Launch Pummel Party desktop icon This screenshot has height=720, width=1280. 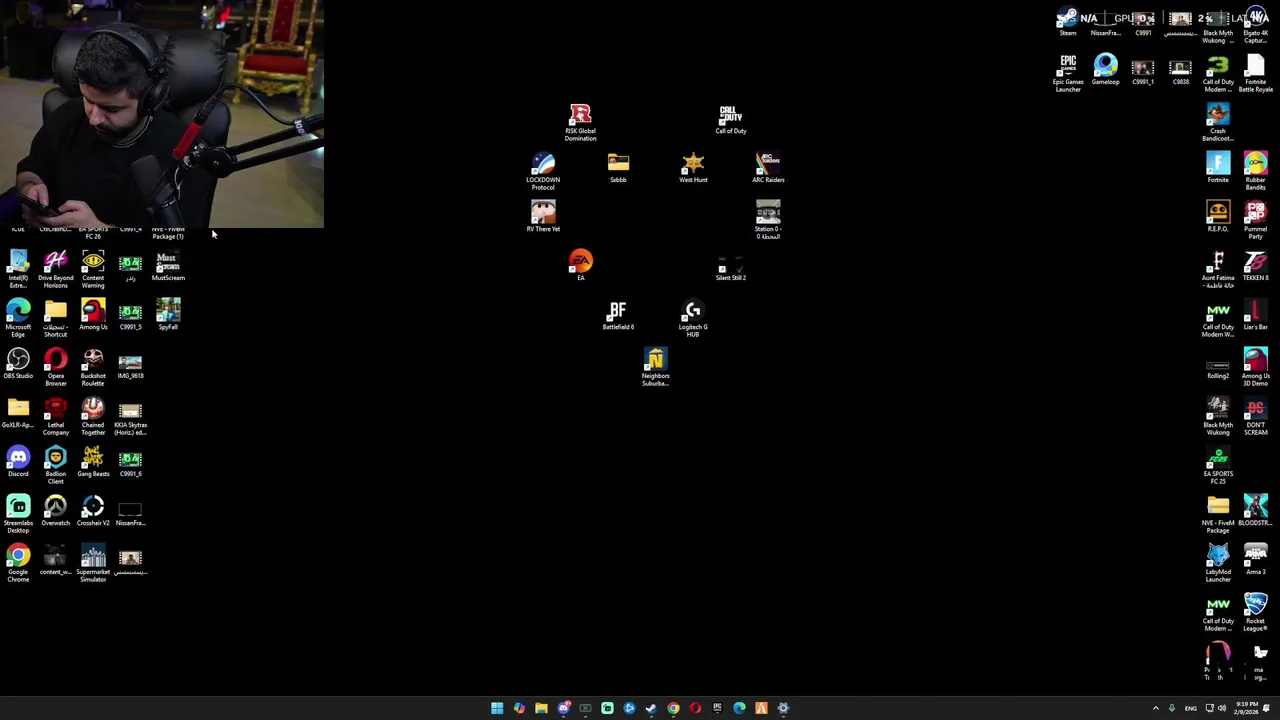1255,220
